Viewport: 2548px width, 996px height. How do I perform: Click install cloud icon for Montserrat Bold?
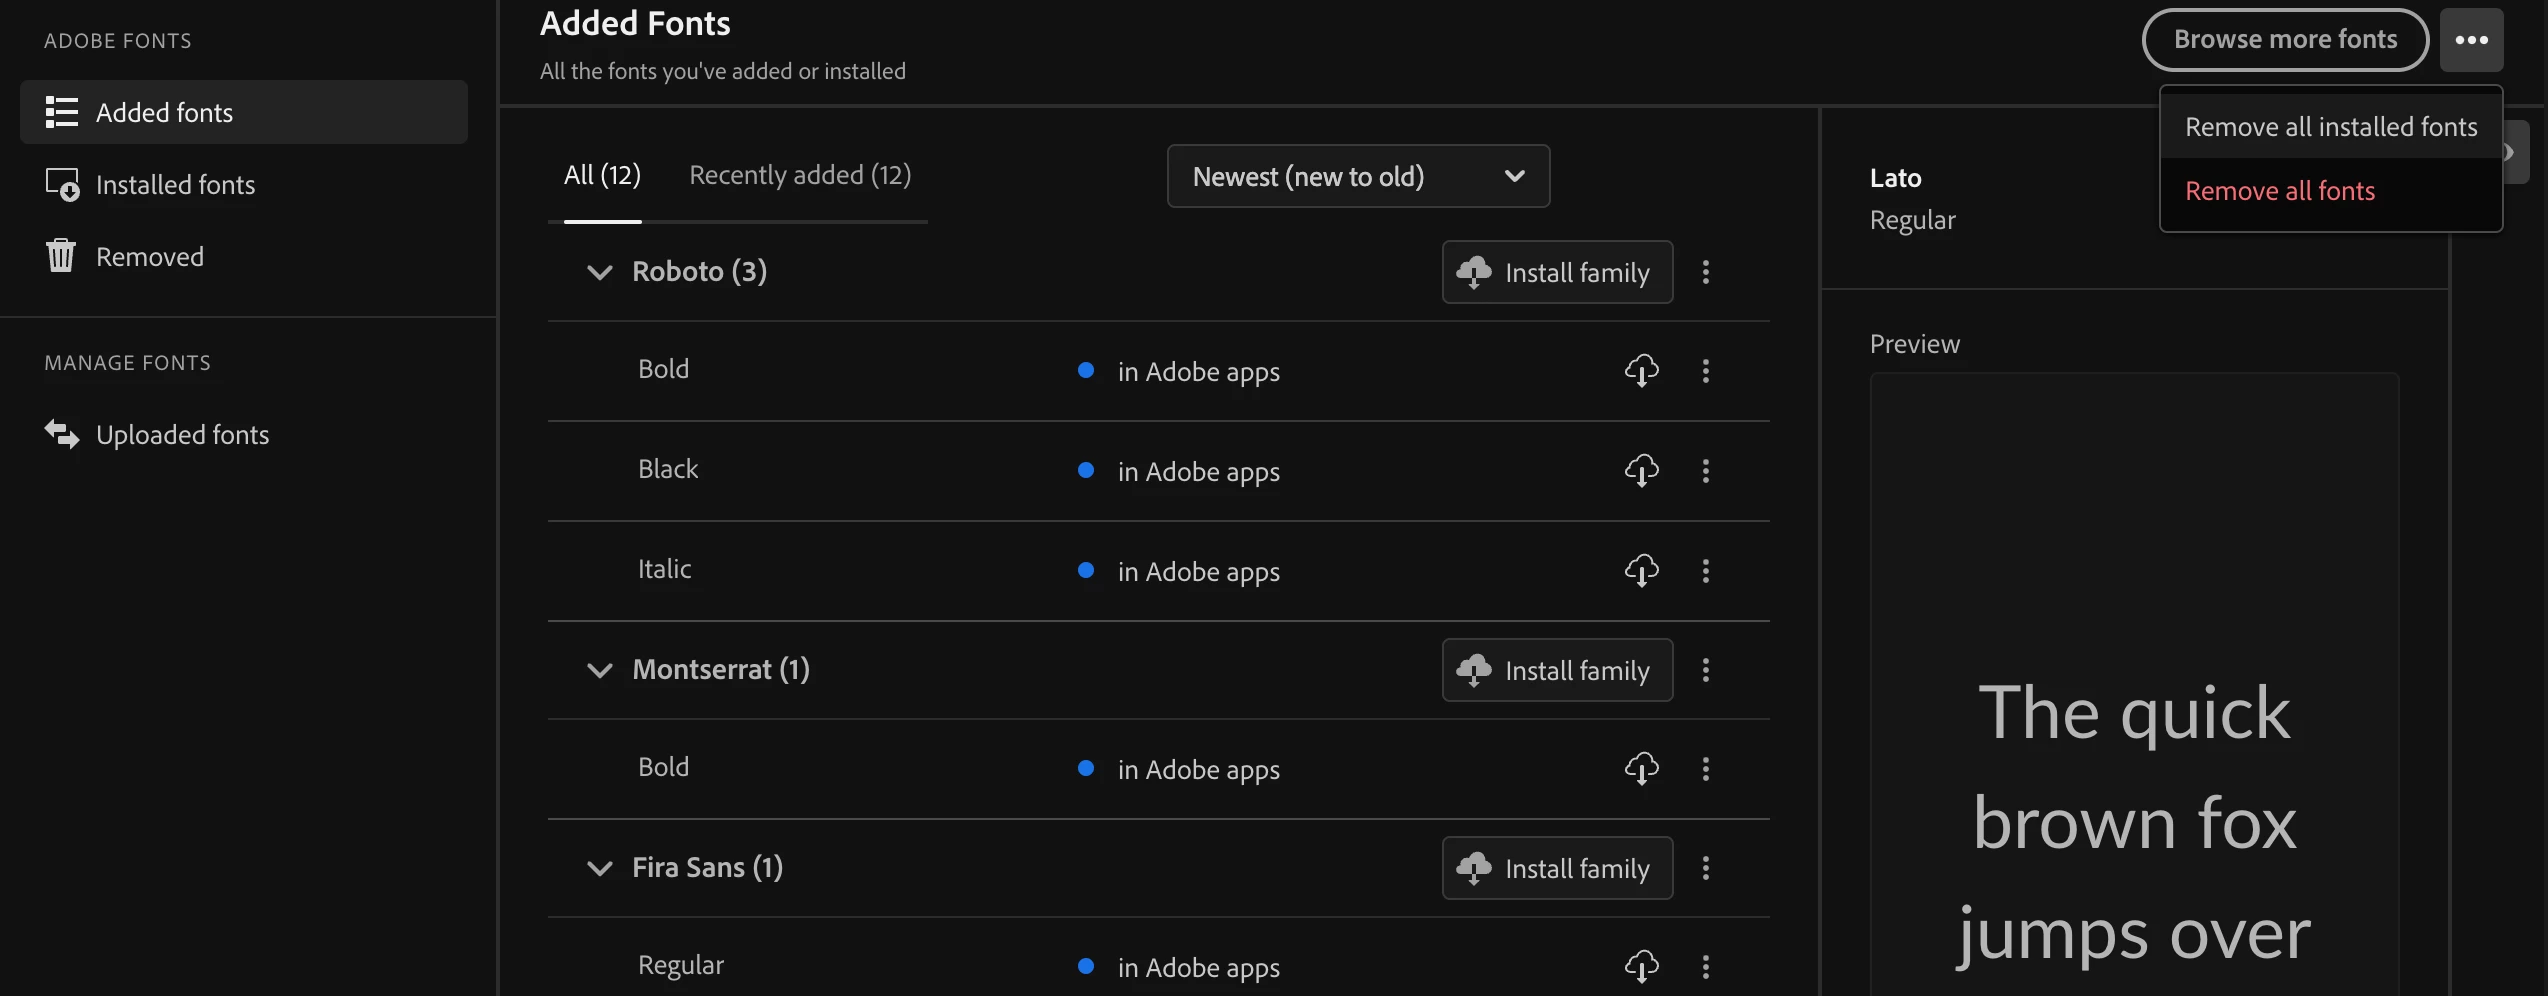pyautogui.click(x=1641, y=769)
